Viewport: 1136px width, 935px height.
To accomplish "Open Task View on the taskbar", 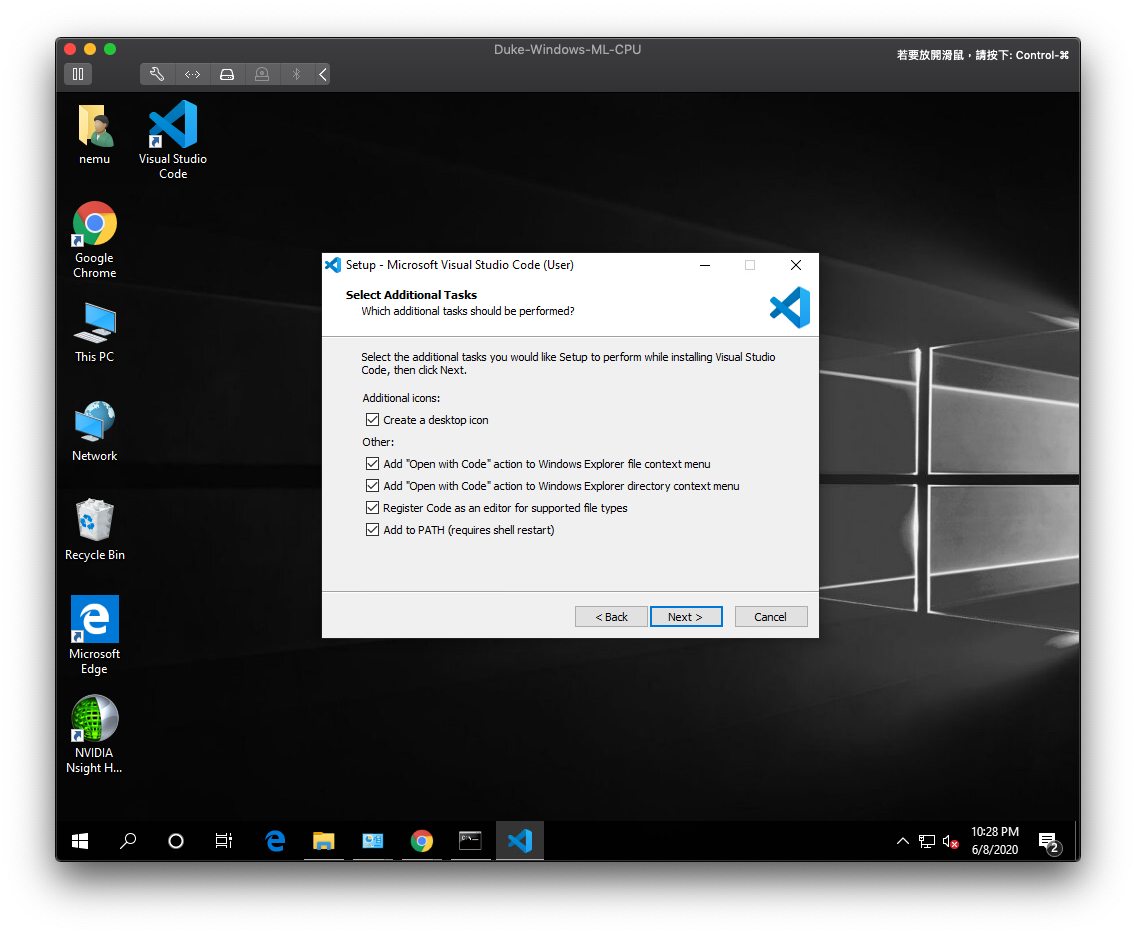I will click(x=224, y=841).
